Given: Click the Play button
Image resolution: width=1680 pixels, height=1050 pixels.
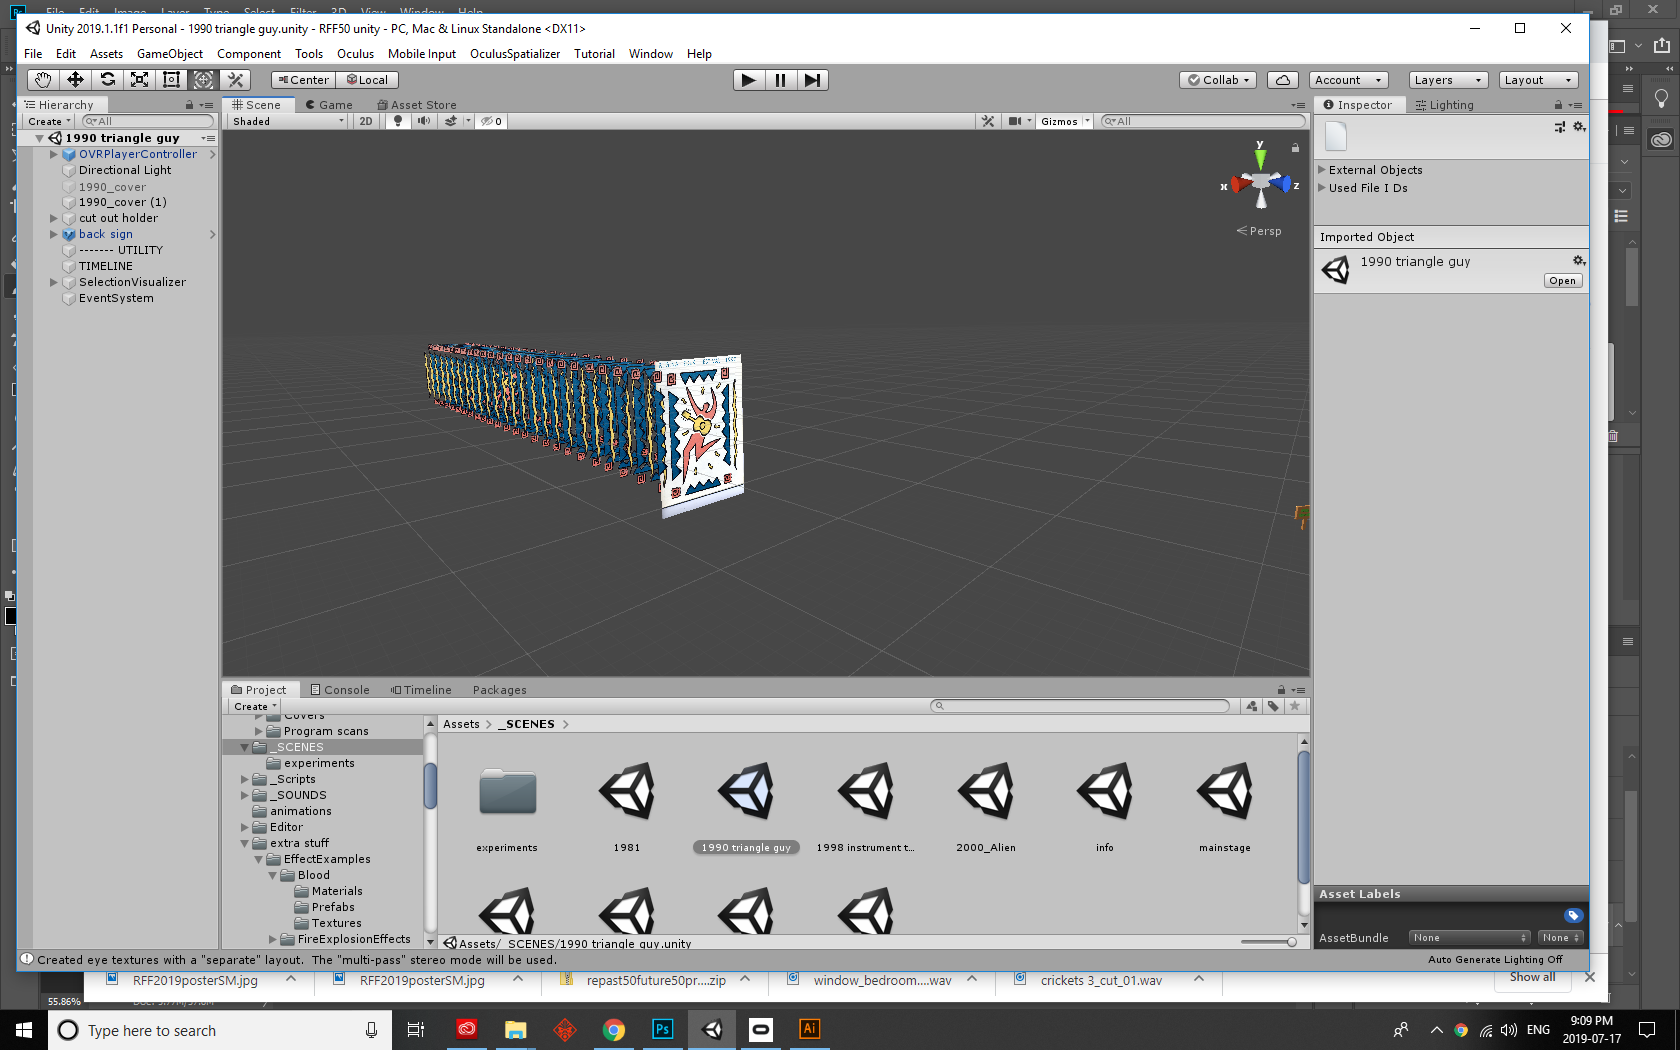Looking at the screenshot, I should 748,80.
